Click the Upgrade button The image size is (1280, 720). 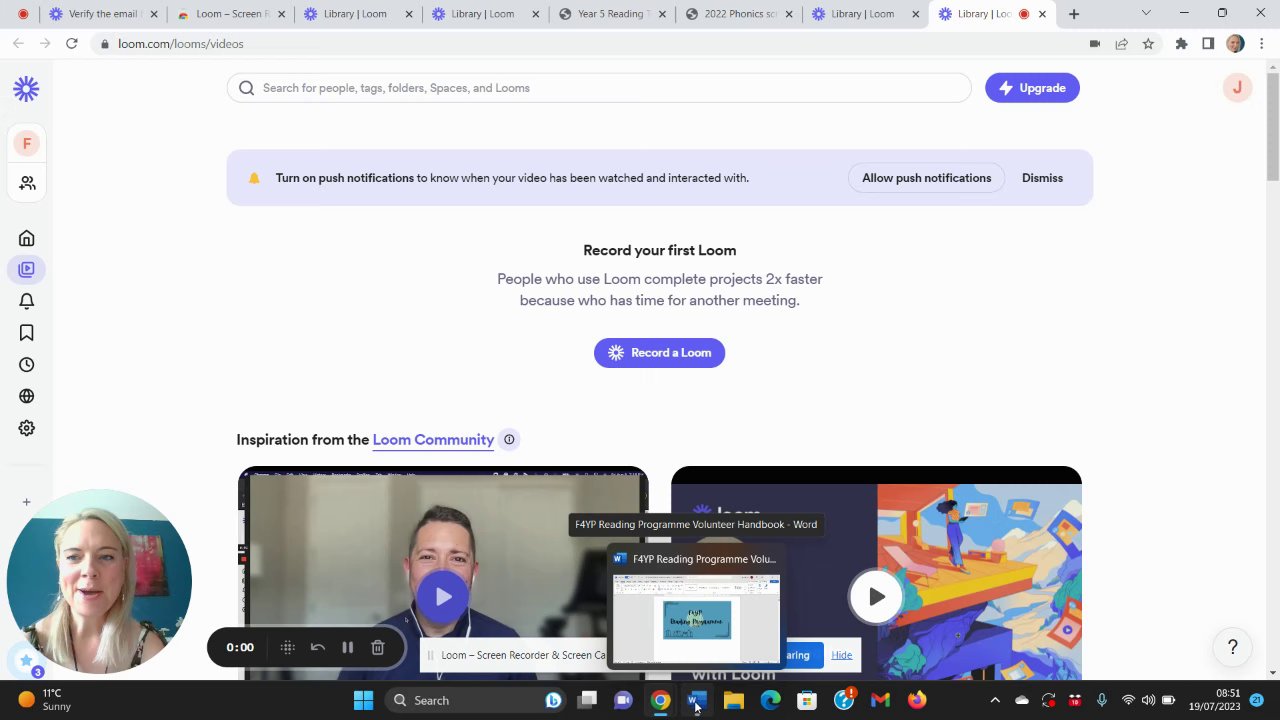click(x=1032, y=88)
